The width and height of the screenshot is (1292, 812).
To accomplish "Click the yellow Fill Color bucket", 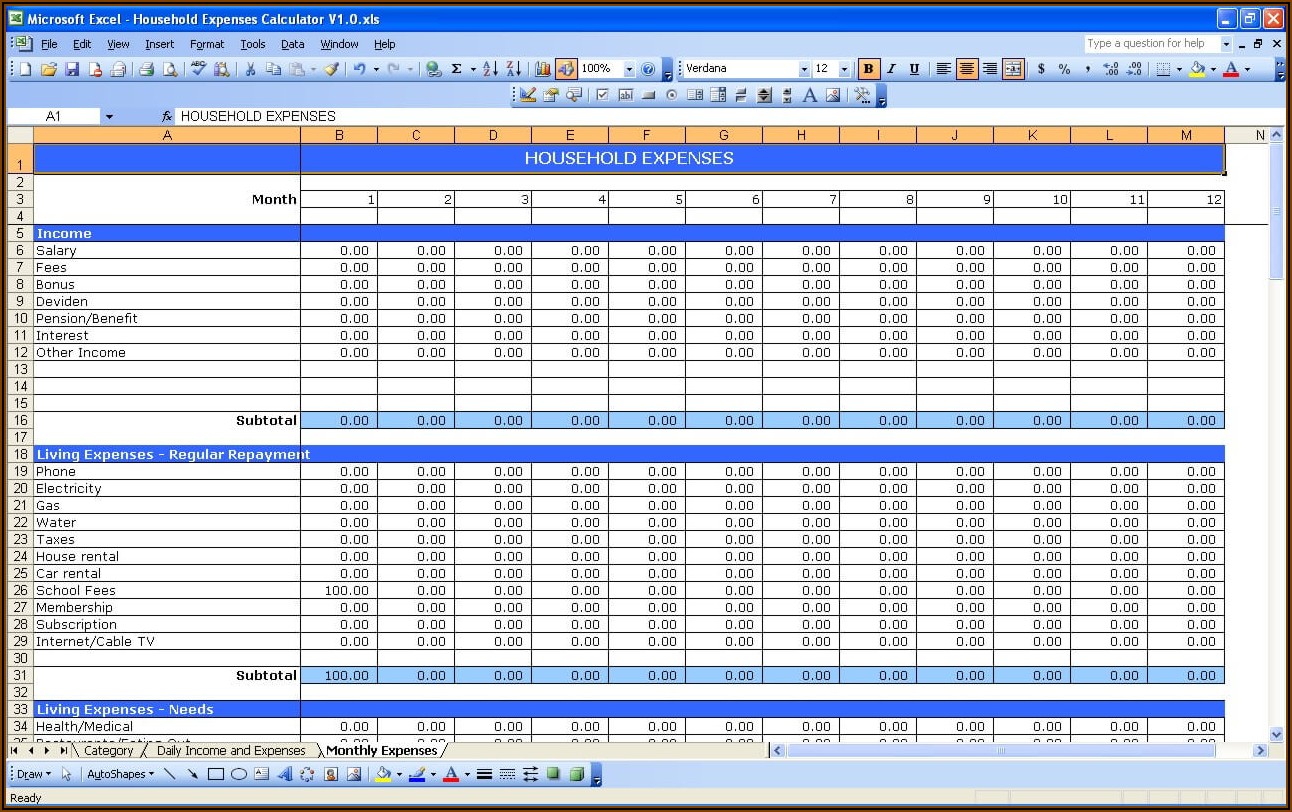I will 1197,69.
